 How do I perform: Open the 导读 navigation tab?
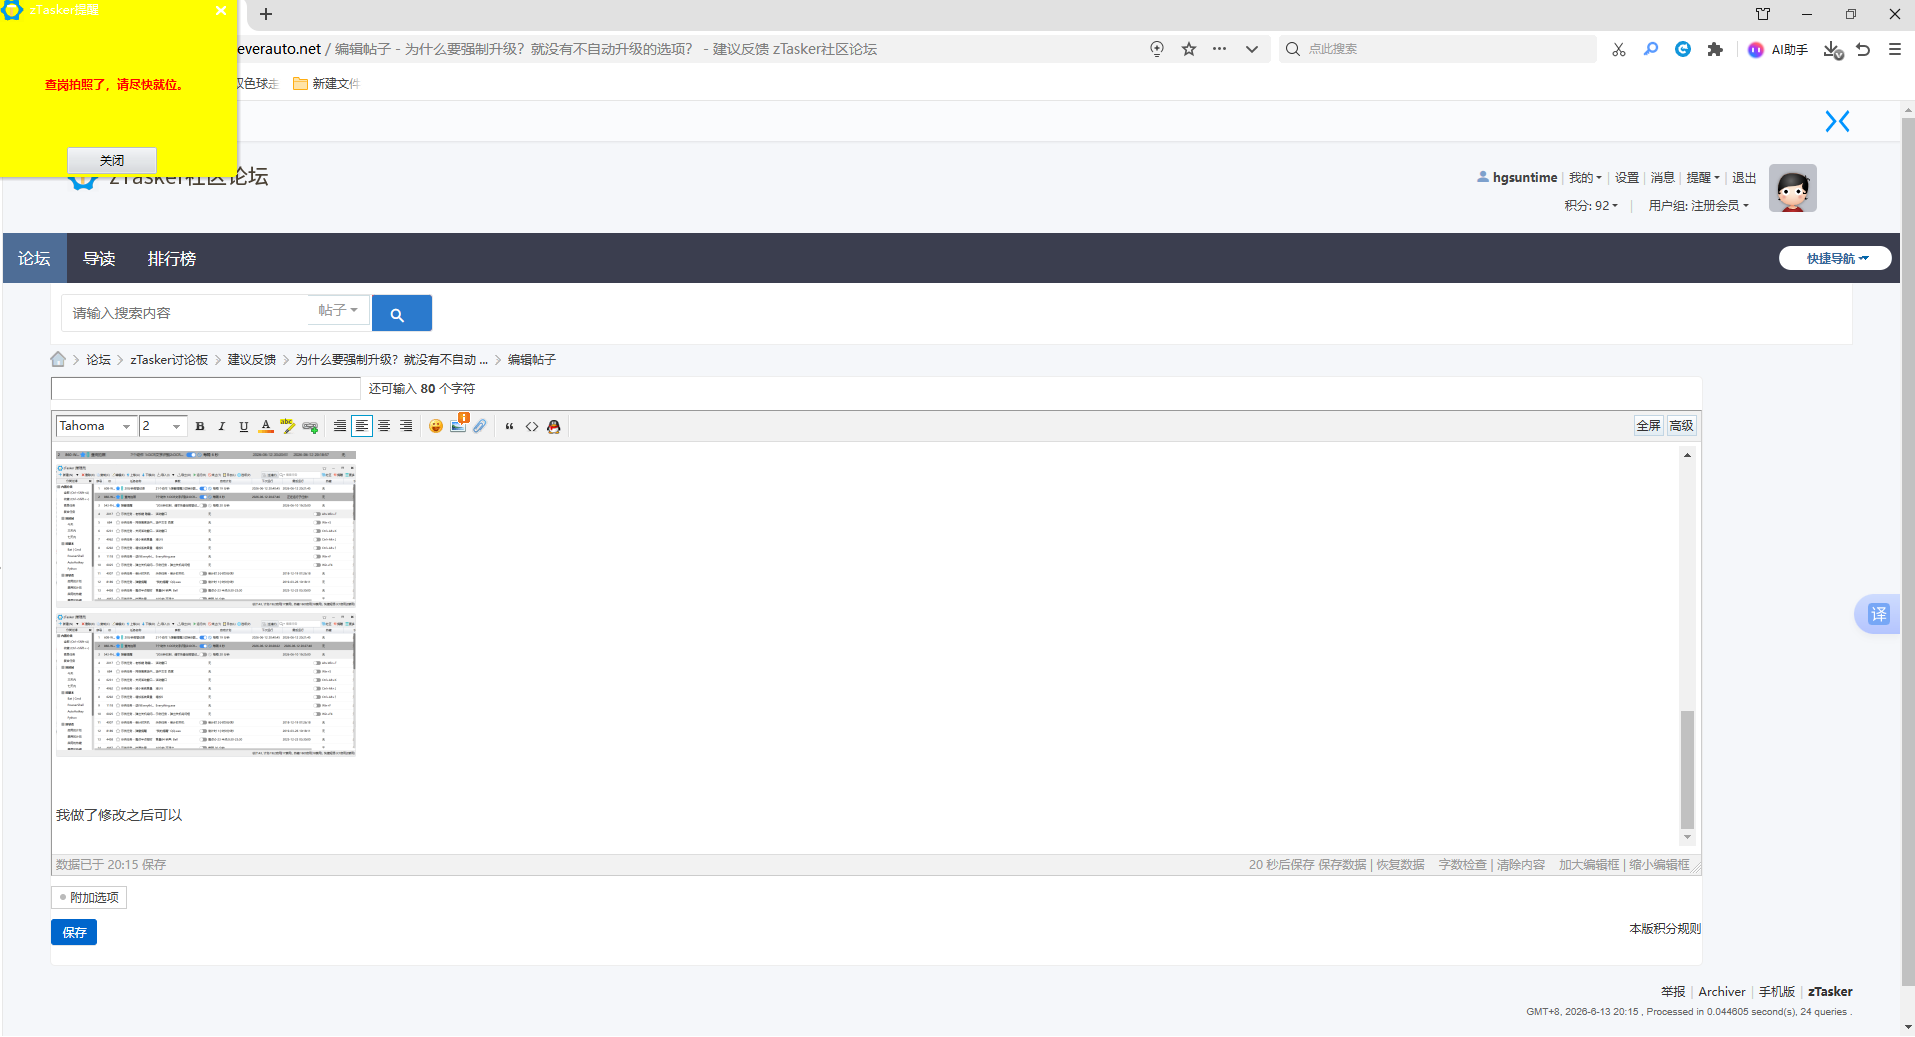[x=99, y=259]
